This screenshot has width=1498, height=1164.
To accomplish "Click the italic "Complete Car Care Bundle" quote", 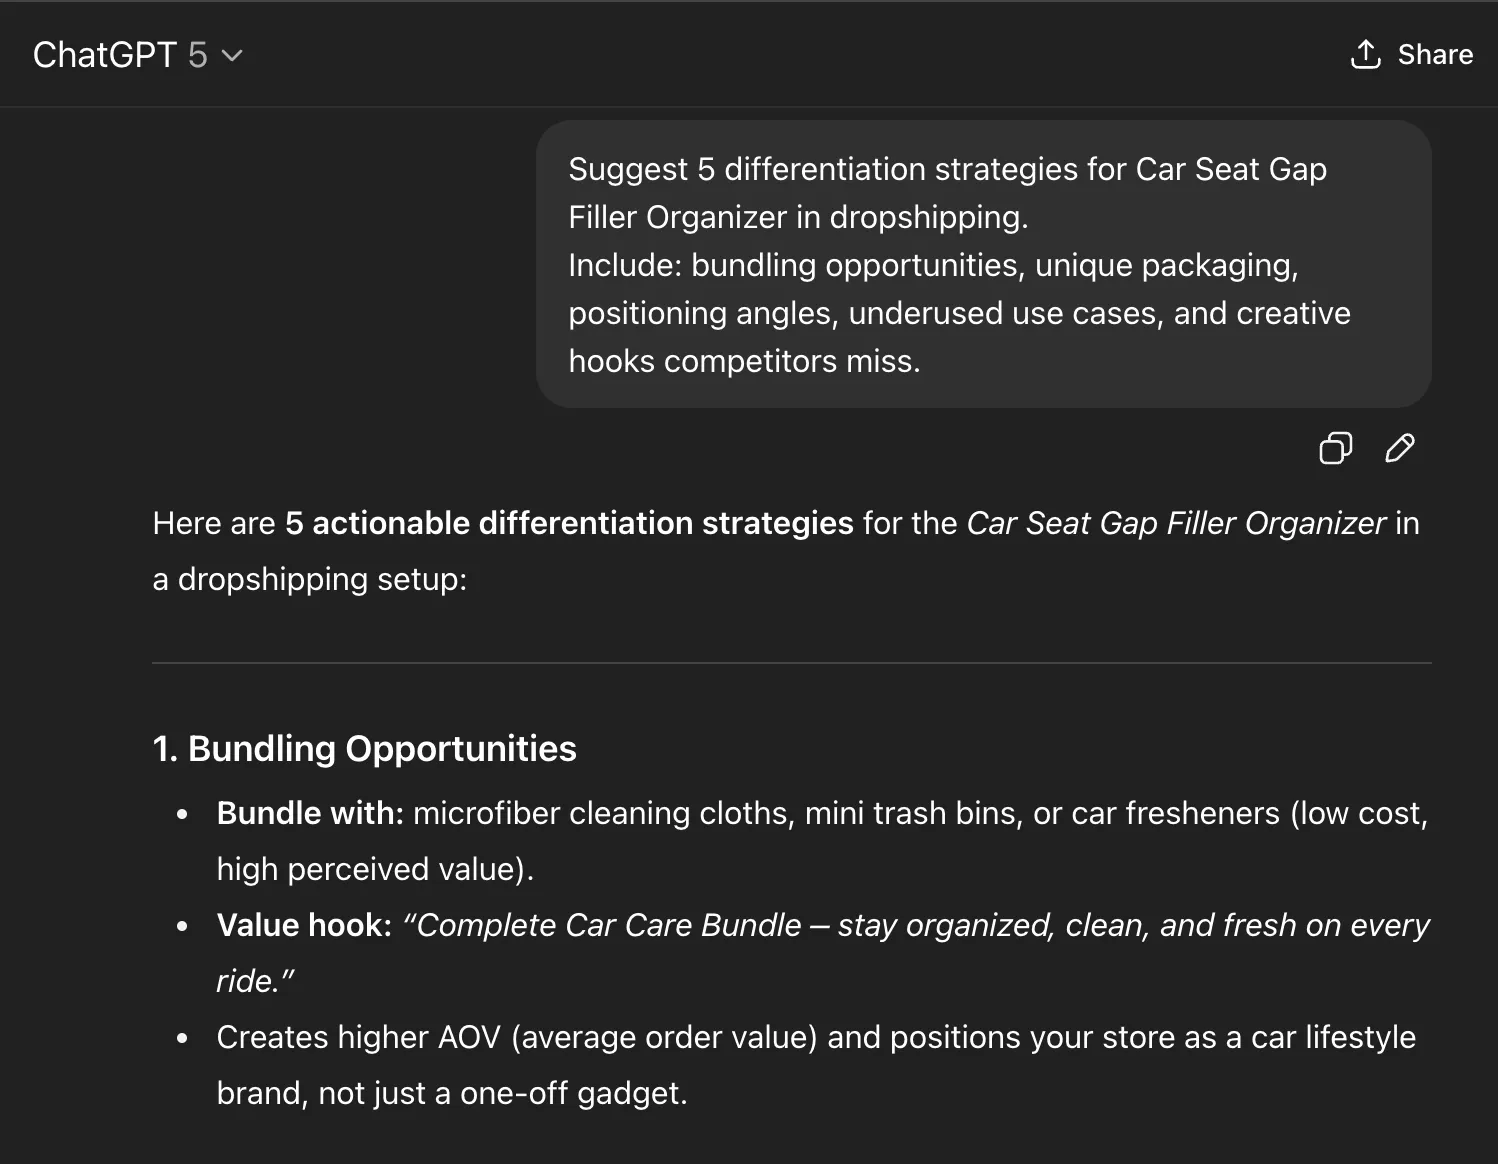I will pos(610,925).
